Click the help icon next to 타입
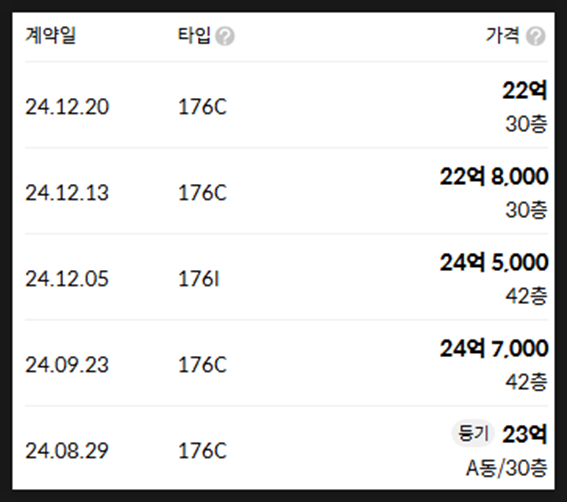 point(225,36)
